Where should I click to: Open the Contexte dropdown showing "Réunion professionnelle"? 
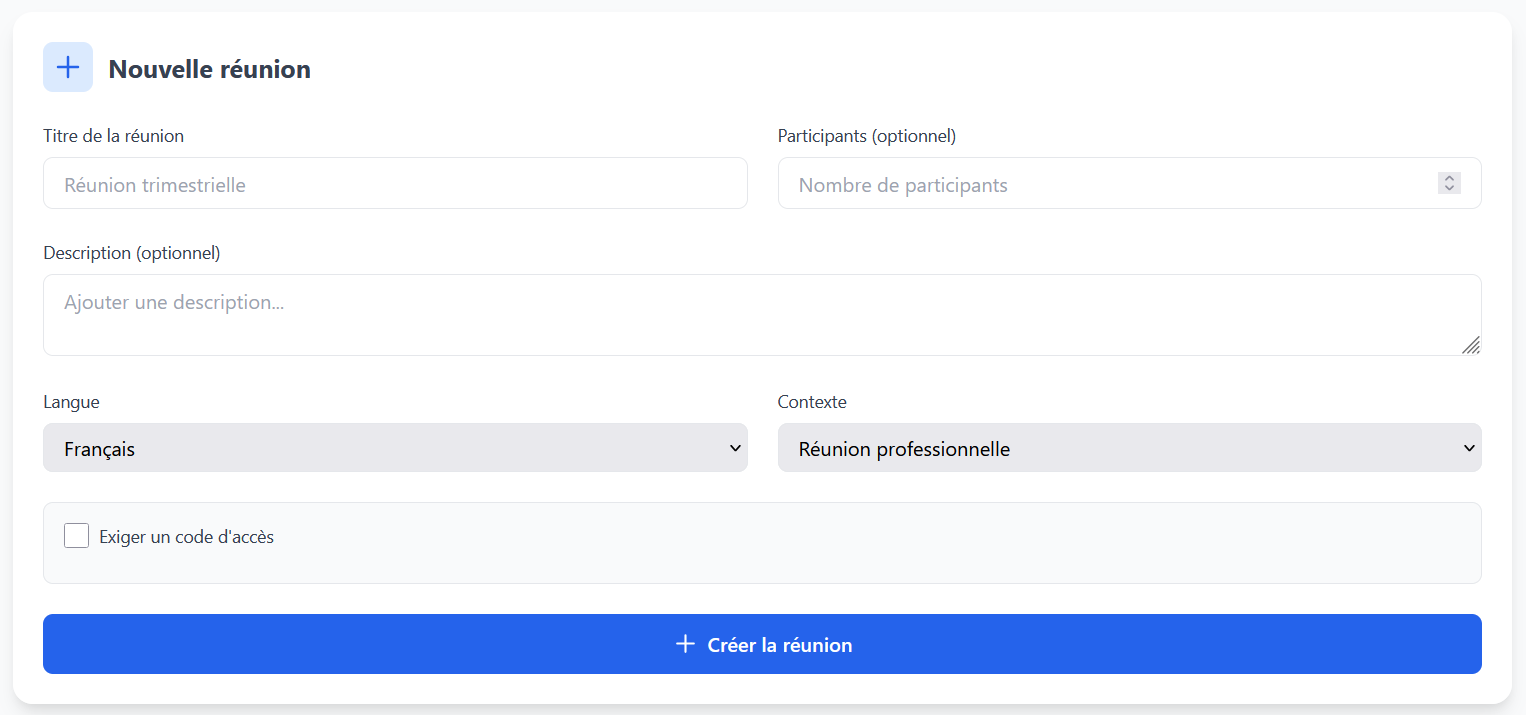(1129, 448)
